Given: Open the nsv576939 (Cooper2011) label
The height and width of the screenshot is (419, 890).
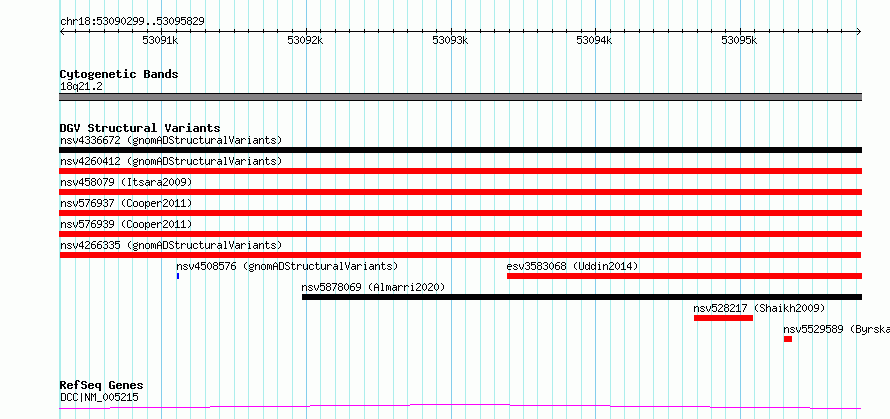Looking at the screenshot, I should [126, 224].
